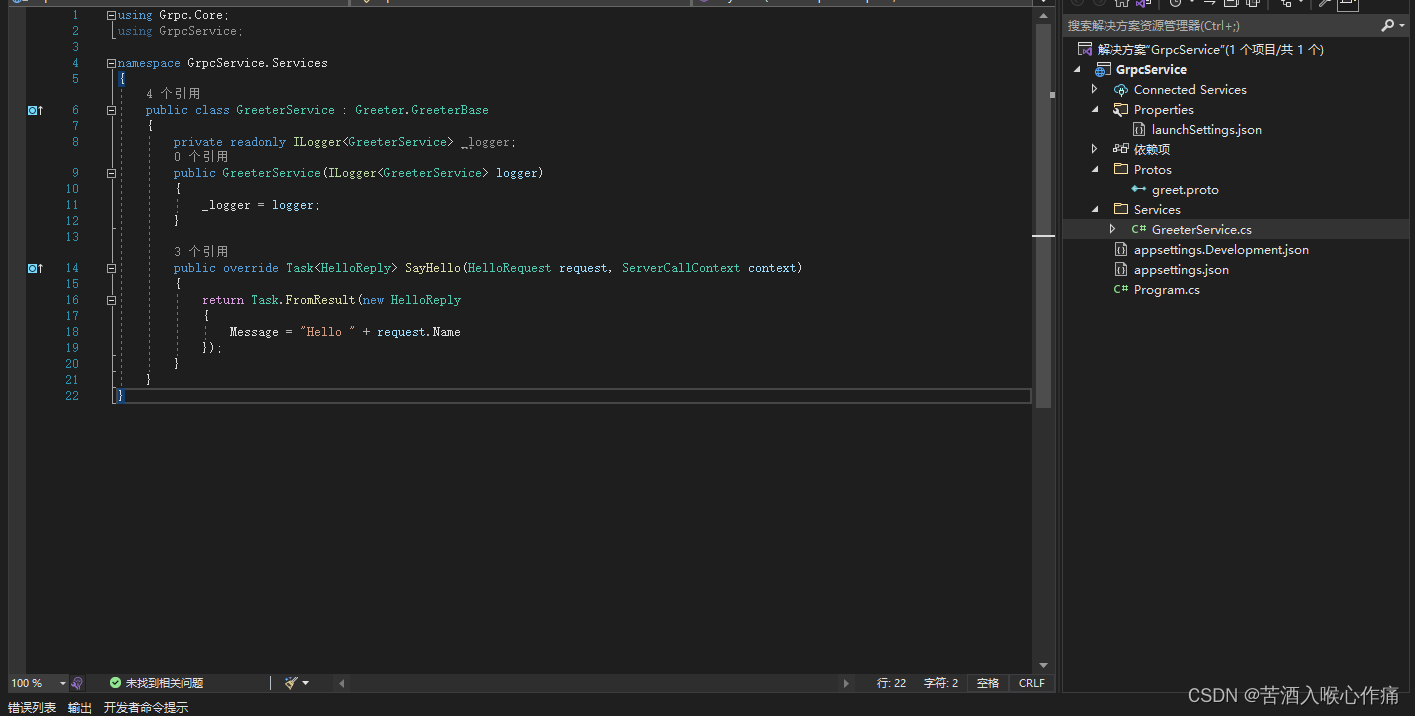Image resolution: width=1415 pixels, height=716 pixels.
Task: Click the C# icon of GreeterService.cs
Action: pyautogui.click(x=1139, y=229)
